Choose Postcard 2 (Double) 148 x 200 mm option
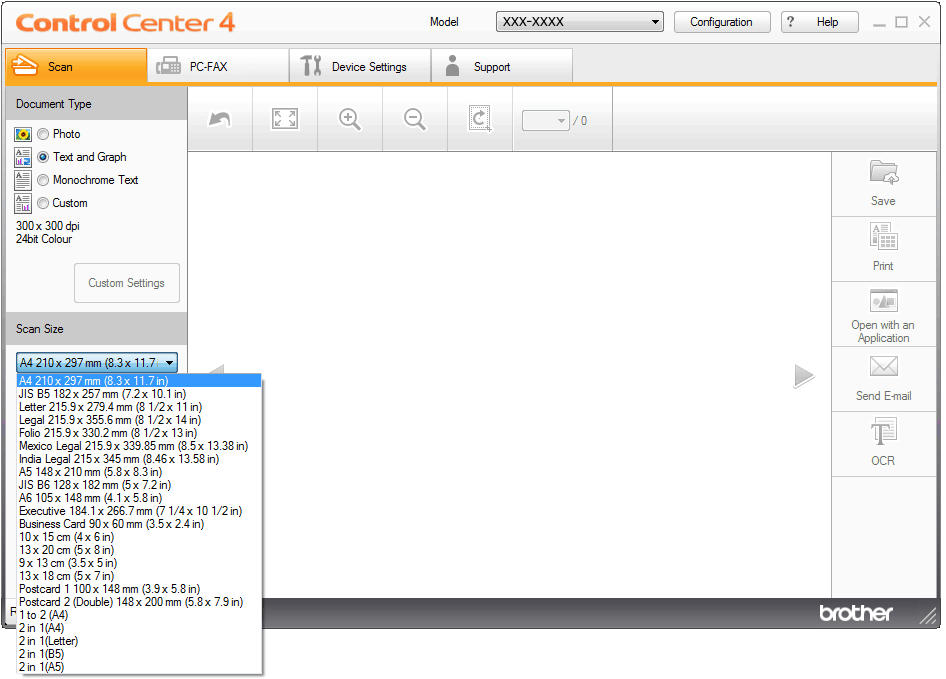Viewport: 946px width, 679px height. (139, 602)
